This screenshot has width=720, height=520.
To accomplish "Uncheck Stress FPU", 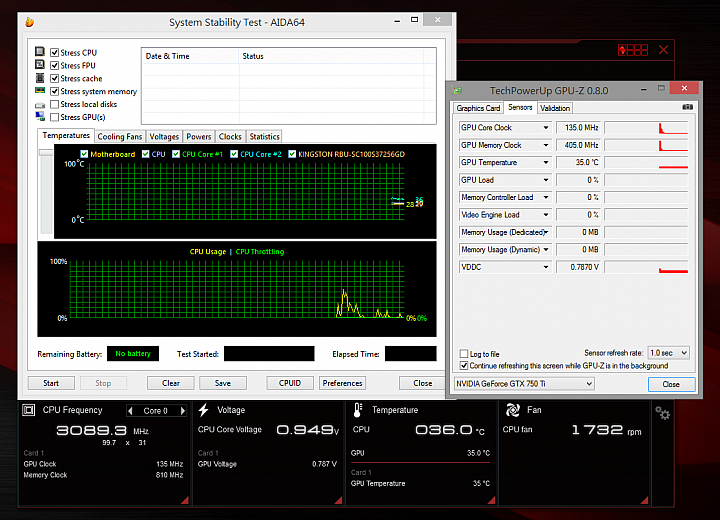I will click(x=54, y=65).
